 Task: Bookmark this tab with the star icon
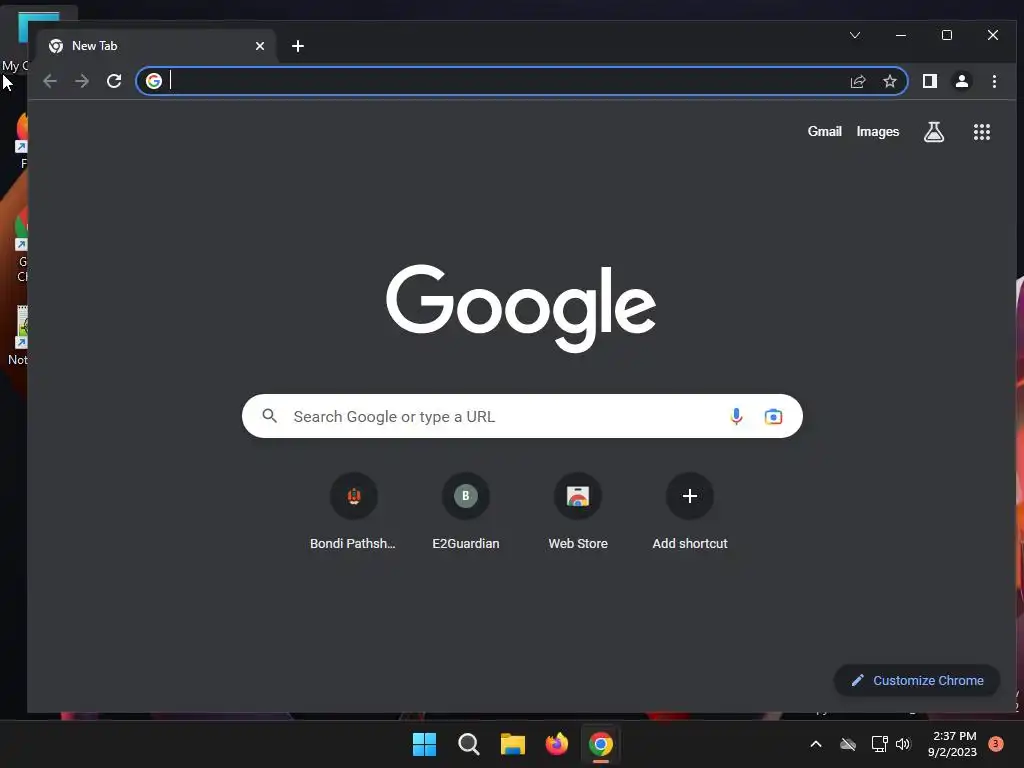889,81
